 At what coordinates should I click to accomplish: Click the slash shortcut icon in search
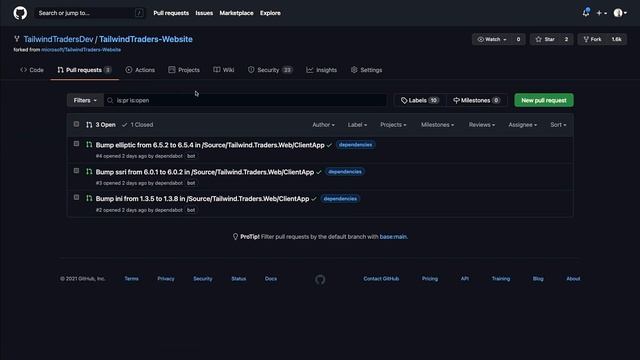139,13
